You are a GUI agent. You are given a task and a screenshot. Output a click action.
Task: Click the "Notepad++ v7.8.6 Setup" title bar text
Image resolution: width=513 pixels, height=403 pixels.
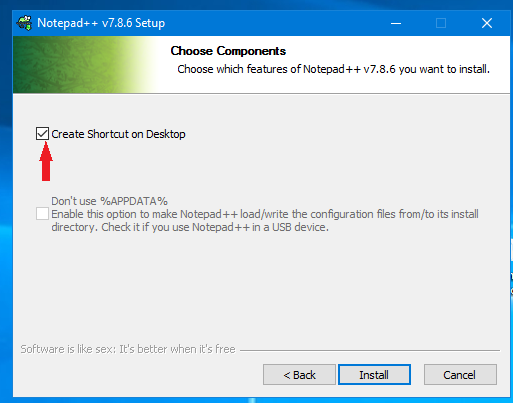pos(101,23)
